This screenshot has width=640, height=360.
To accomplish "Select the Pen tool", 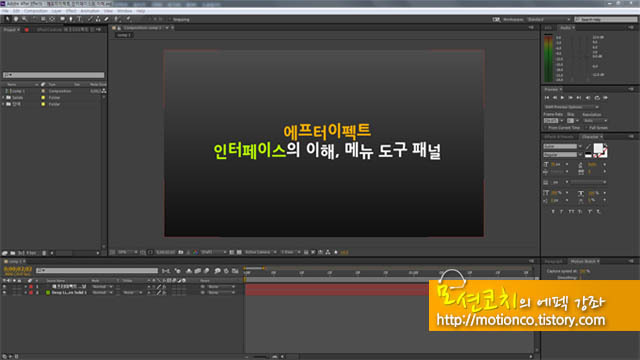I will point(71,19).
